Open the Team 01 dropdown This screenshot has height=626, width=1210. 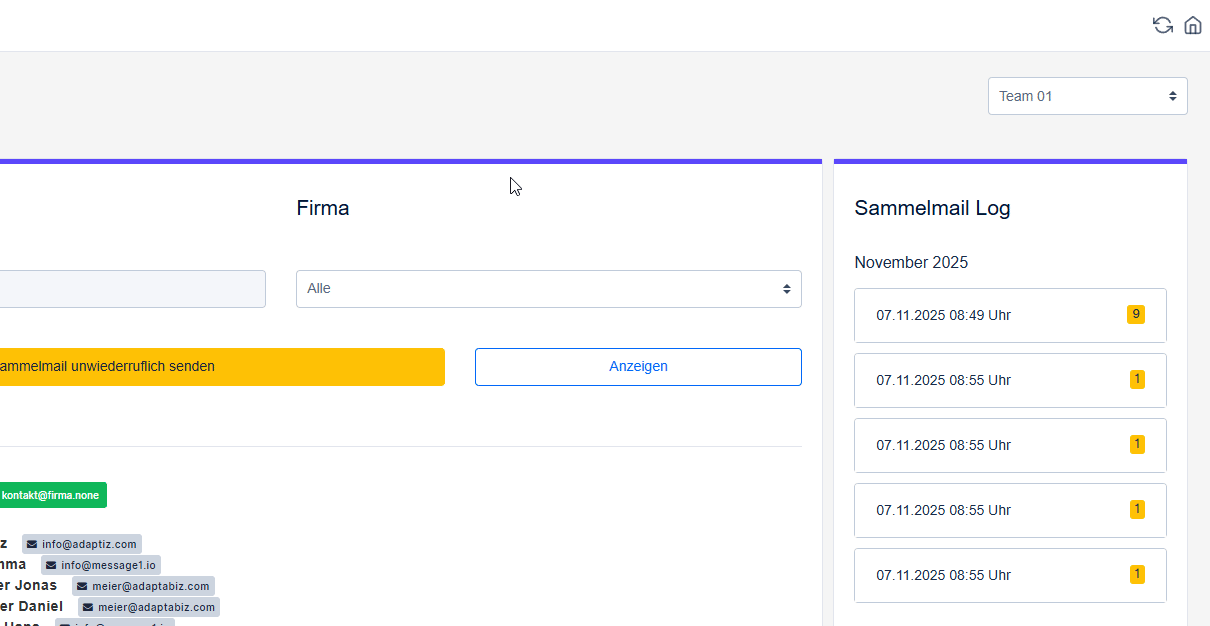coord(1087,96)
